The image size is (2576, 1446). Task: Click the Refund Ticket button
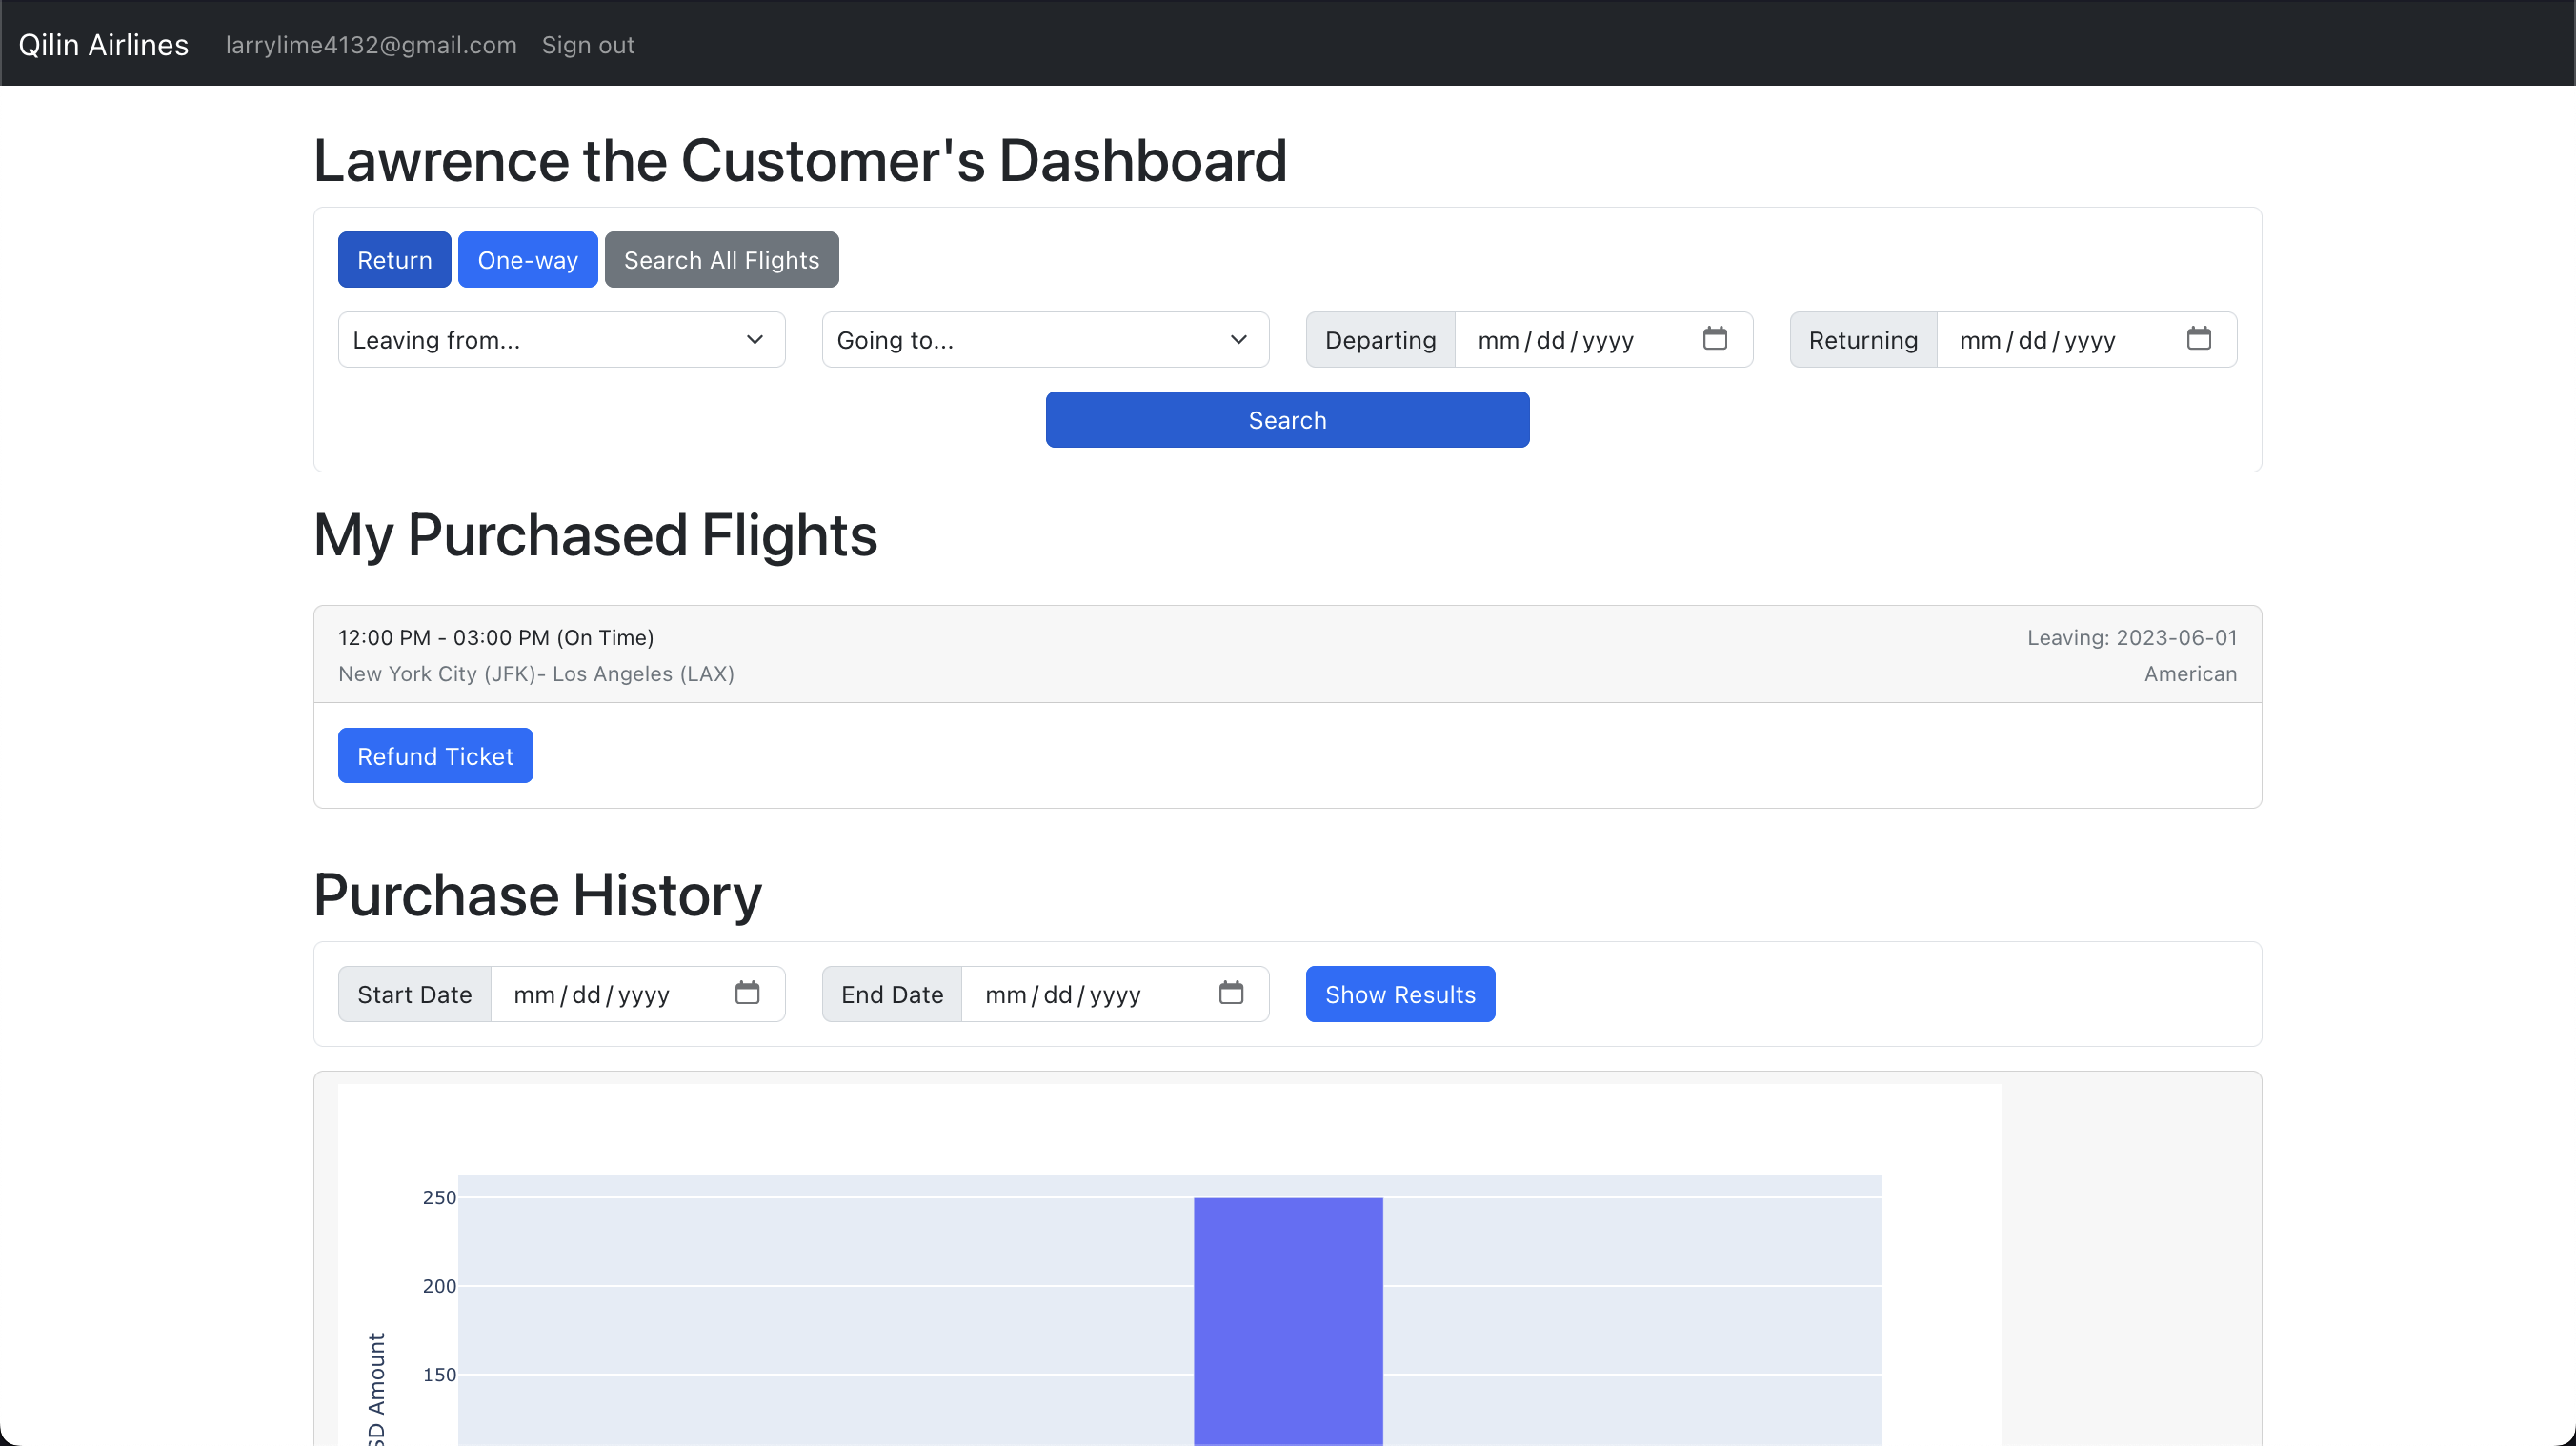coord(435,756)
